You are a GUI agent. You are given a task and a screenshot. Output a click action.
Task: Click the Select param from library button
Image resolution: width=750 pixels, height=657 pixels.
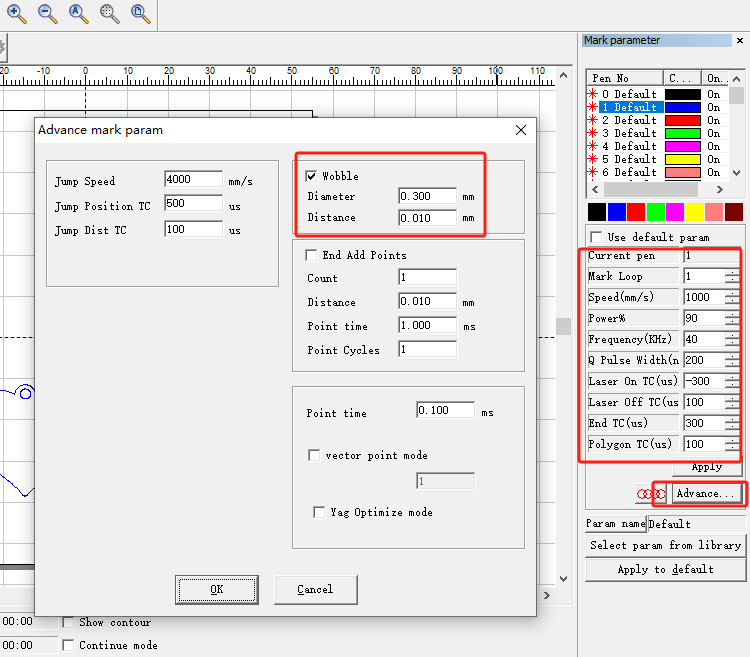click(x=665, y=545)
